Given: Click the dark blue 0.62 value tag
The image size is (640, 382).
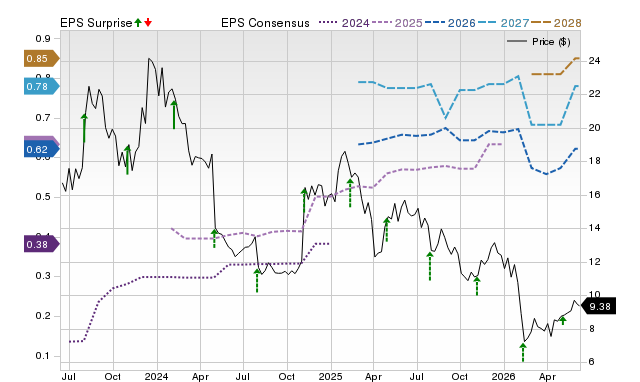Looking at the screenshot, I should 42,149.
